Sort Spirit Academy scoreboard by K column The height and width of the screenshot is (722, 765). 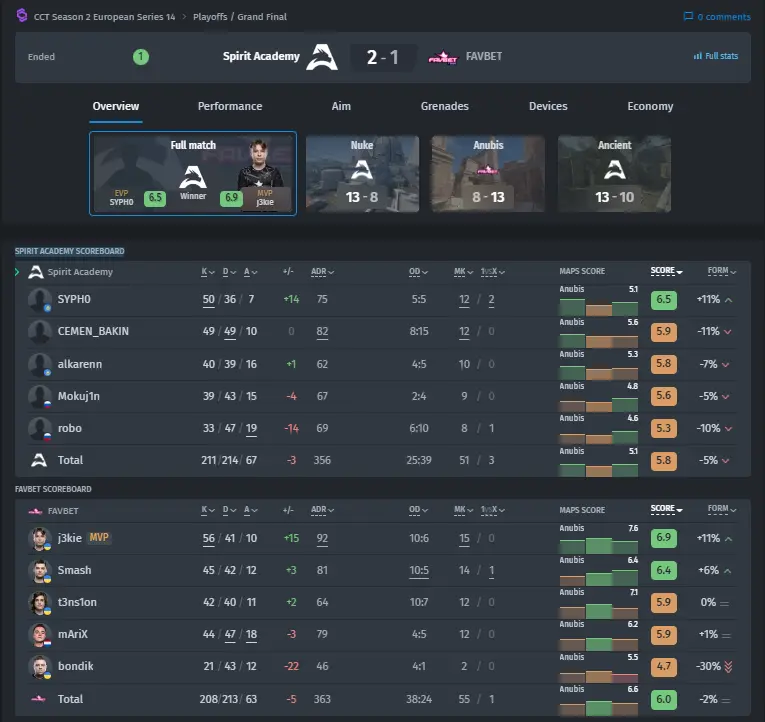208,272
